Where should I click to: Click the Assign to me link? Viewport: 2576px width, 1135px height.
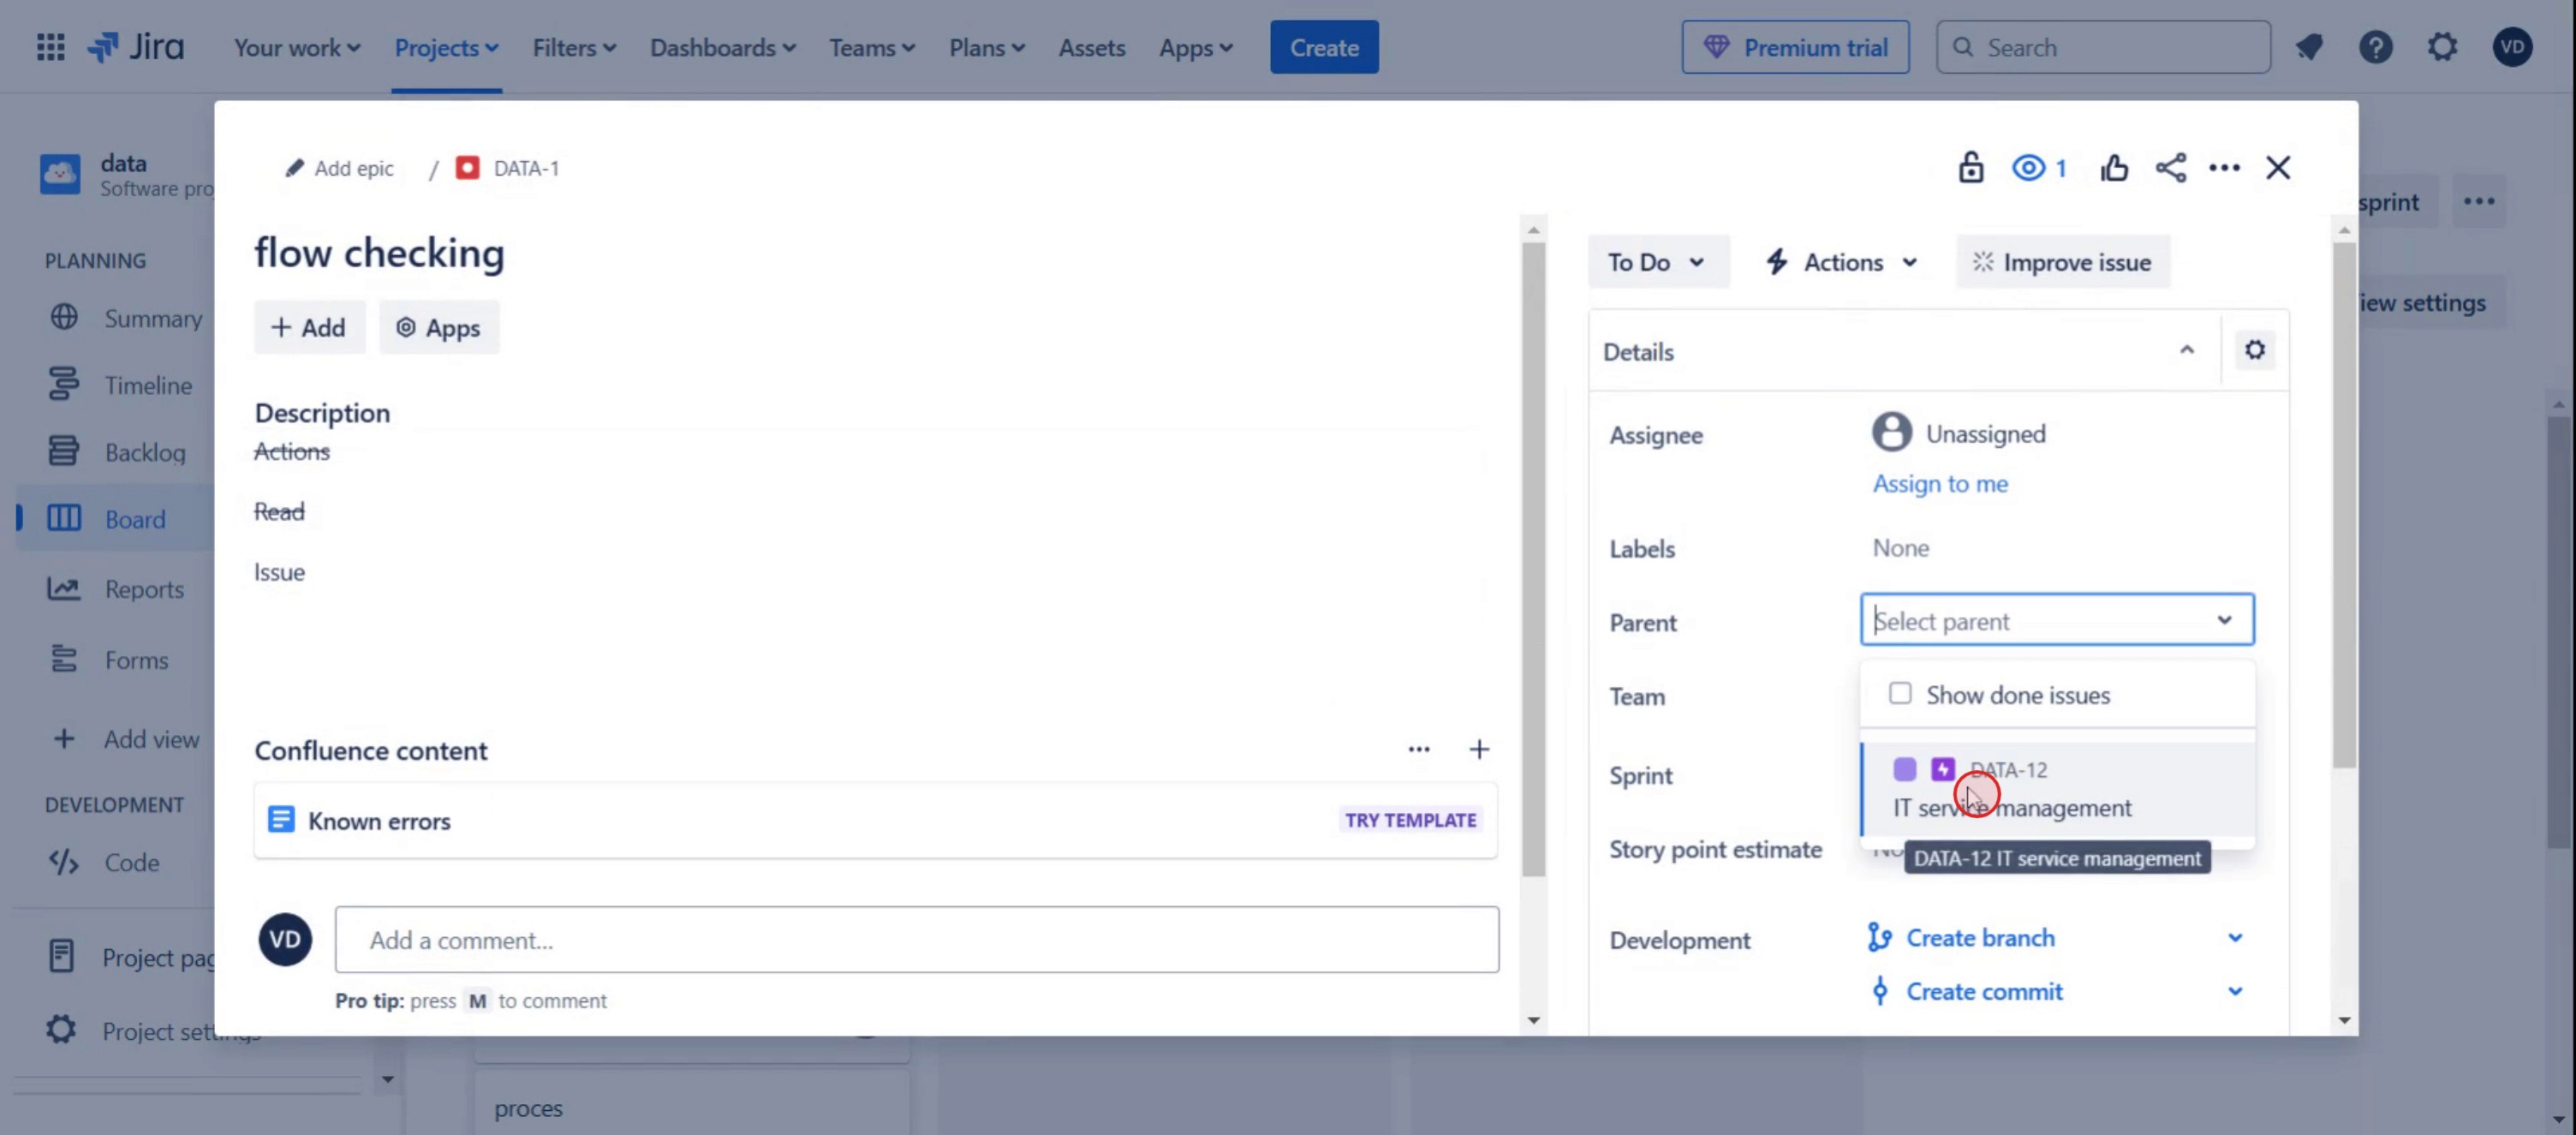pyautogui.click(x=1940, y=484)
